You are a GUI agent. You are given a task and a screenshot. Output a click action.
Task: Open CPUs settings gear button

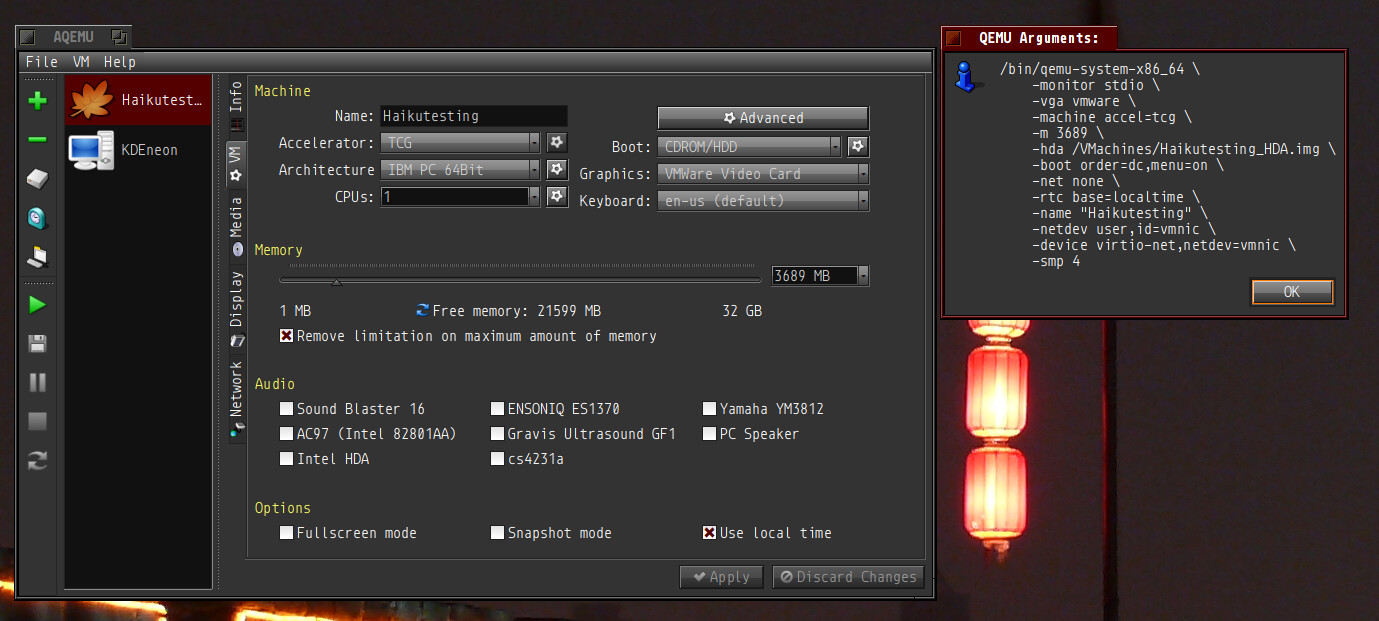tap(557, 196)
